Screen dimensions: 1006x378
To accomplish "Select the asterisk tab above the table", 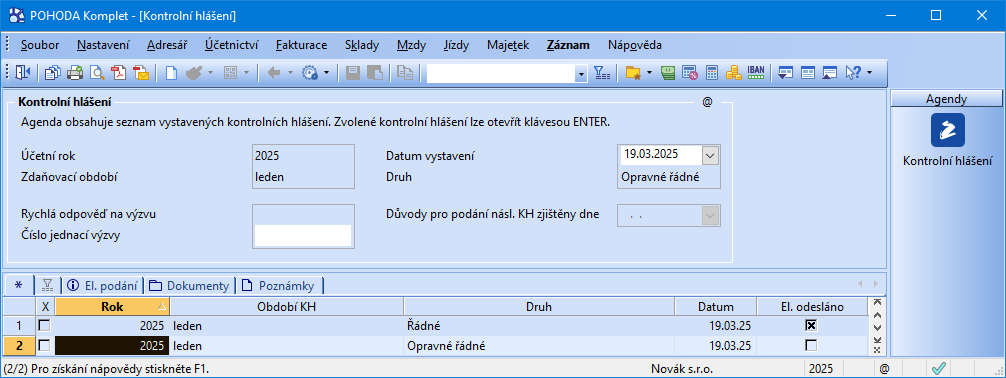I will (18, 285).
